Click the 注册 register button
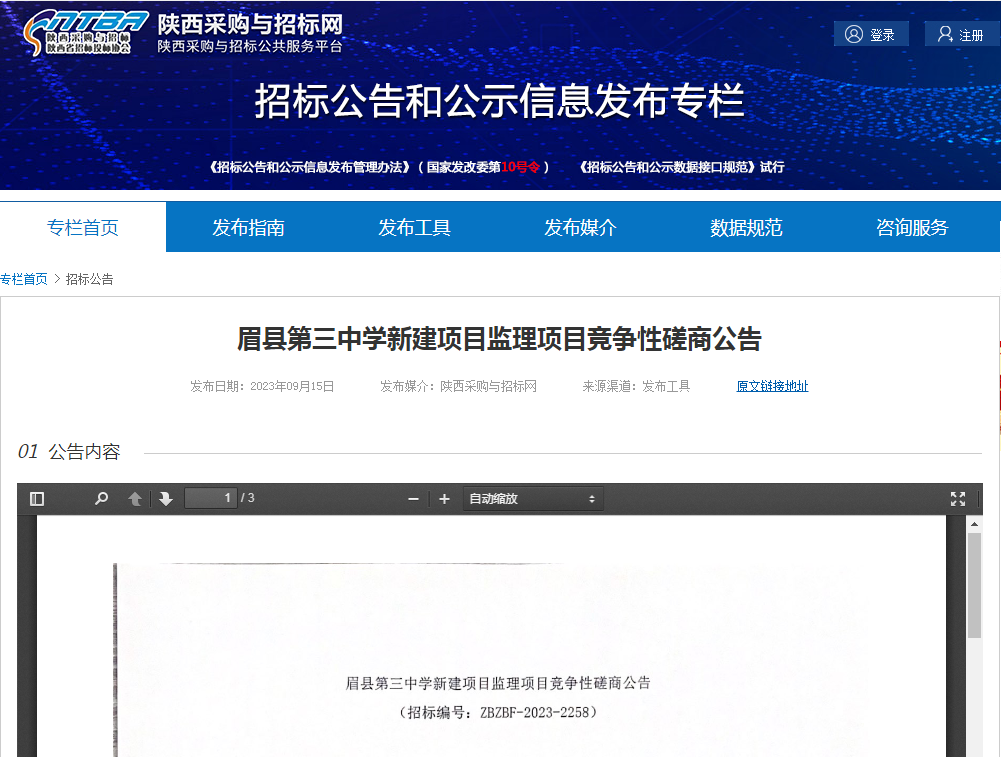 coord(961,34)
